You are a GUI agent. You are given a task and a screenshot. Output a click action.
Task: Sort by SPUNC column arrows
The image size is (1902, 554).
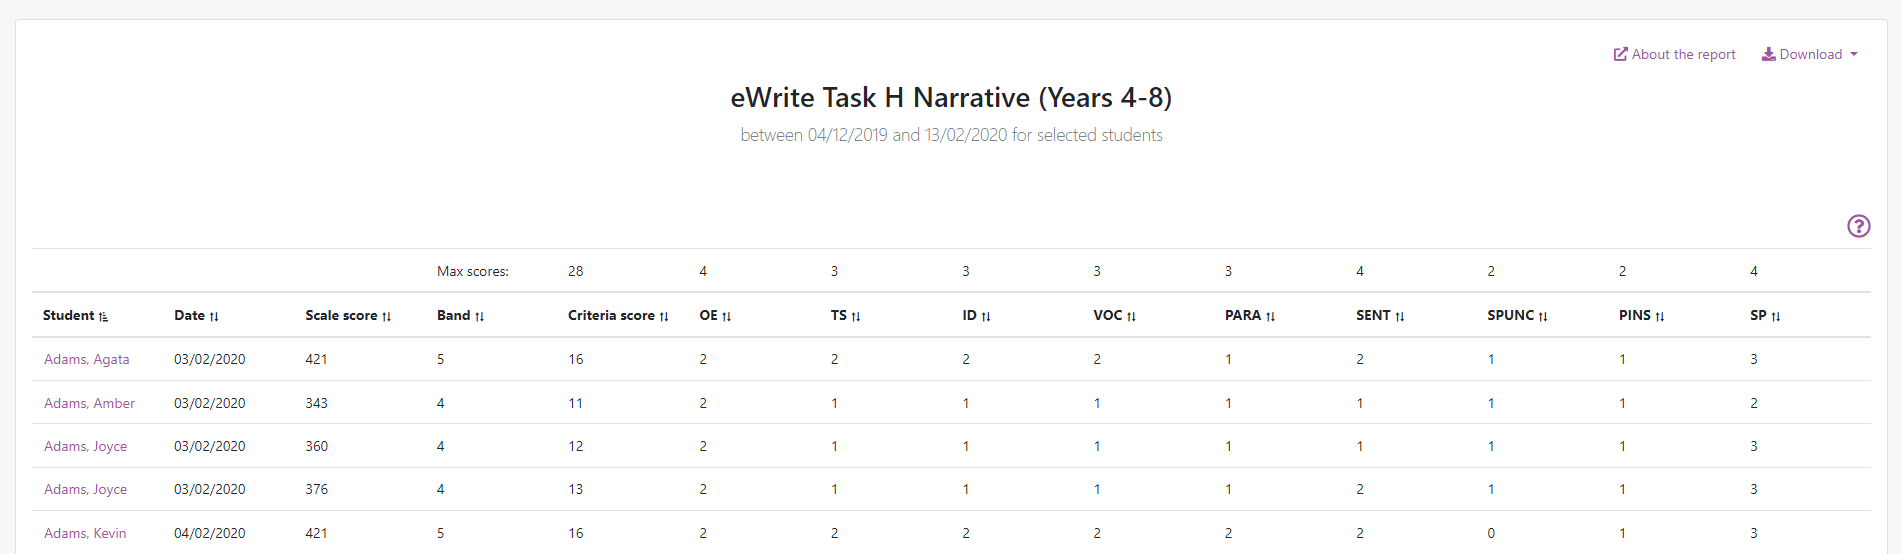1543,317
